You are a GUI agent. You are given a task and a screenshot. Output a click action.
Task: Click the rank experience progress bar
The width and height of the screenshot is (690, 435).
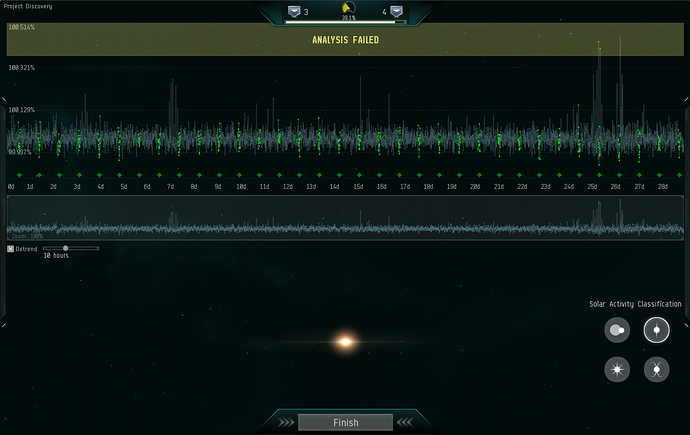click(345, 22)
